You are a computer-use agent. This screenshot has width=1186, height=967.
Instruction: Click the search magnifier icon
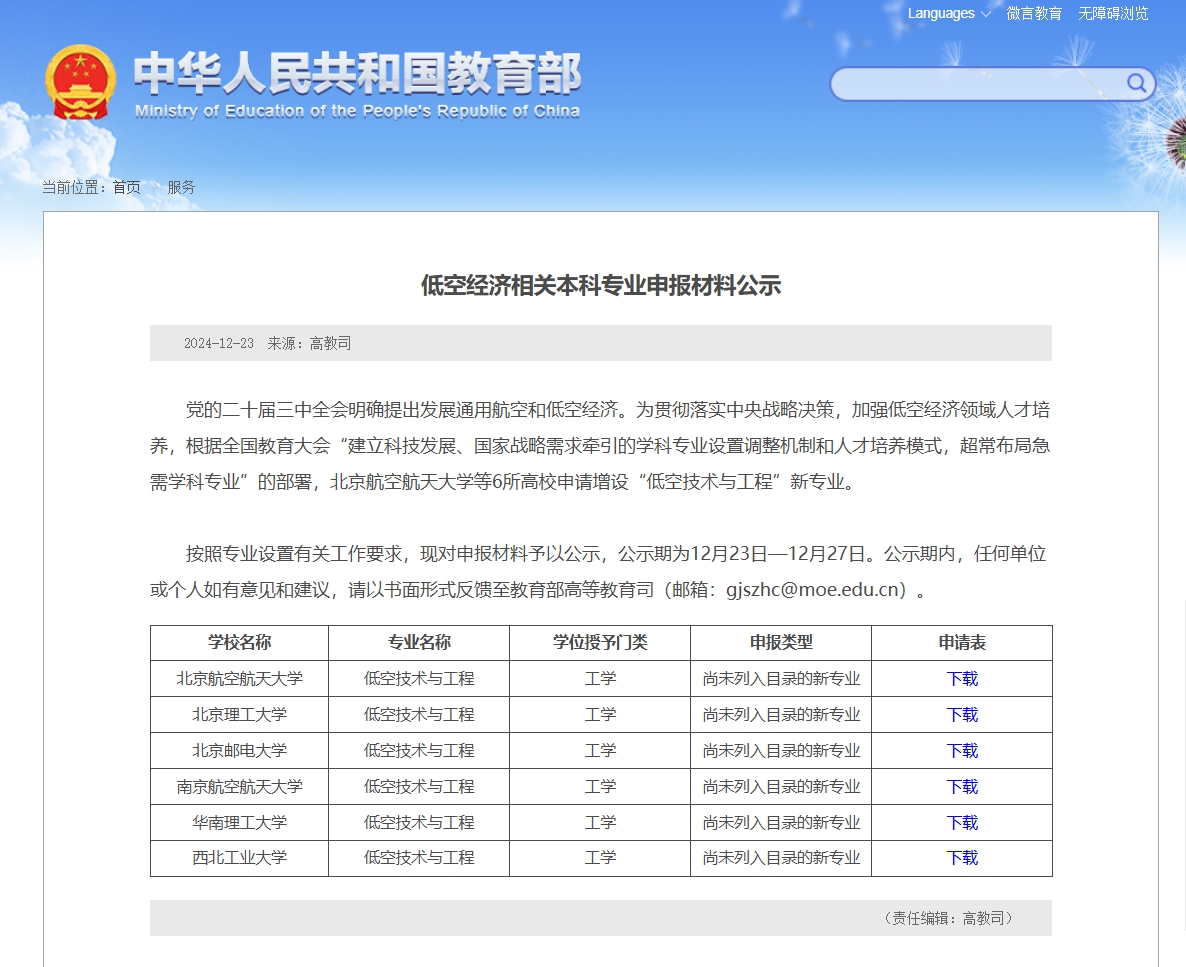(1136, 83)
